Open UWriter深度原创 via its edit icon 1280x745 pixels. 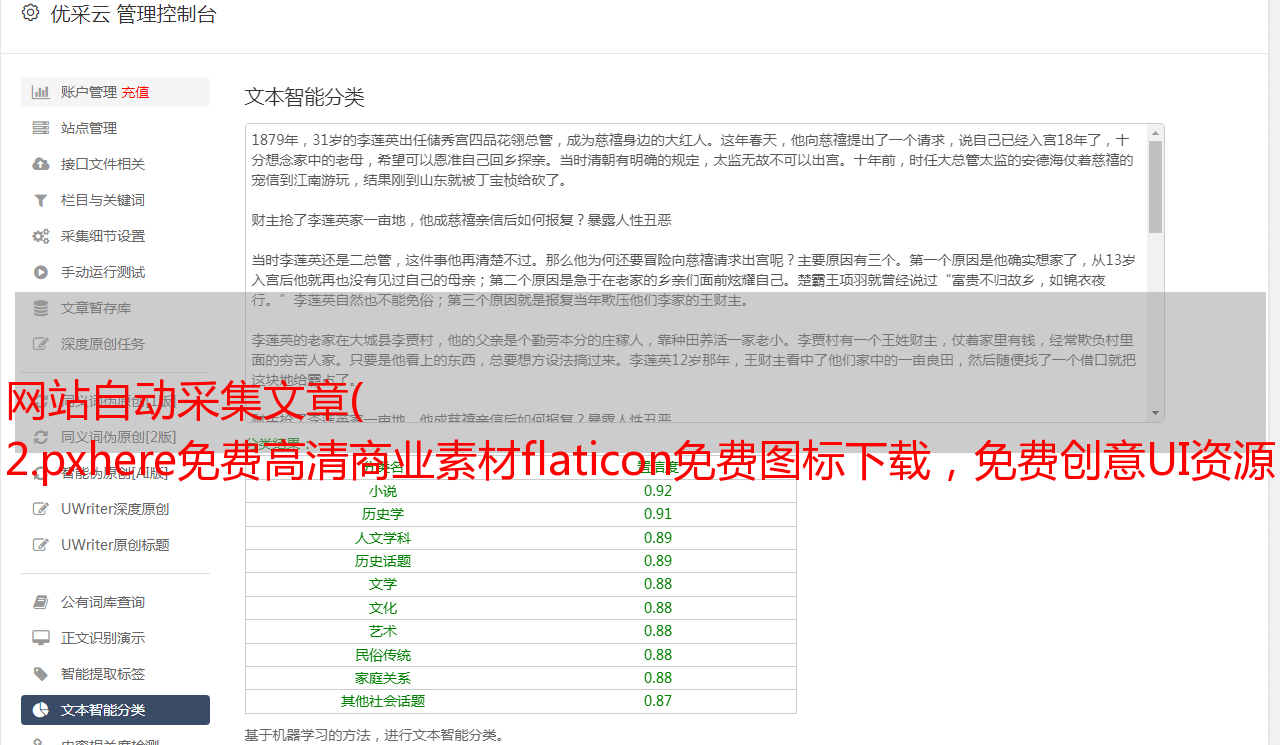click(x=41, y=509)
